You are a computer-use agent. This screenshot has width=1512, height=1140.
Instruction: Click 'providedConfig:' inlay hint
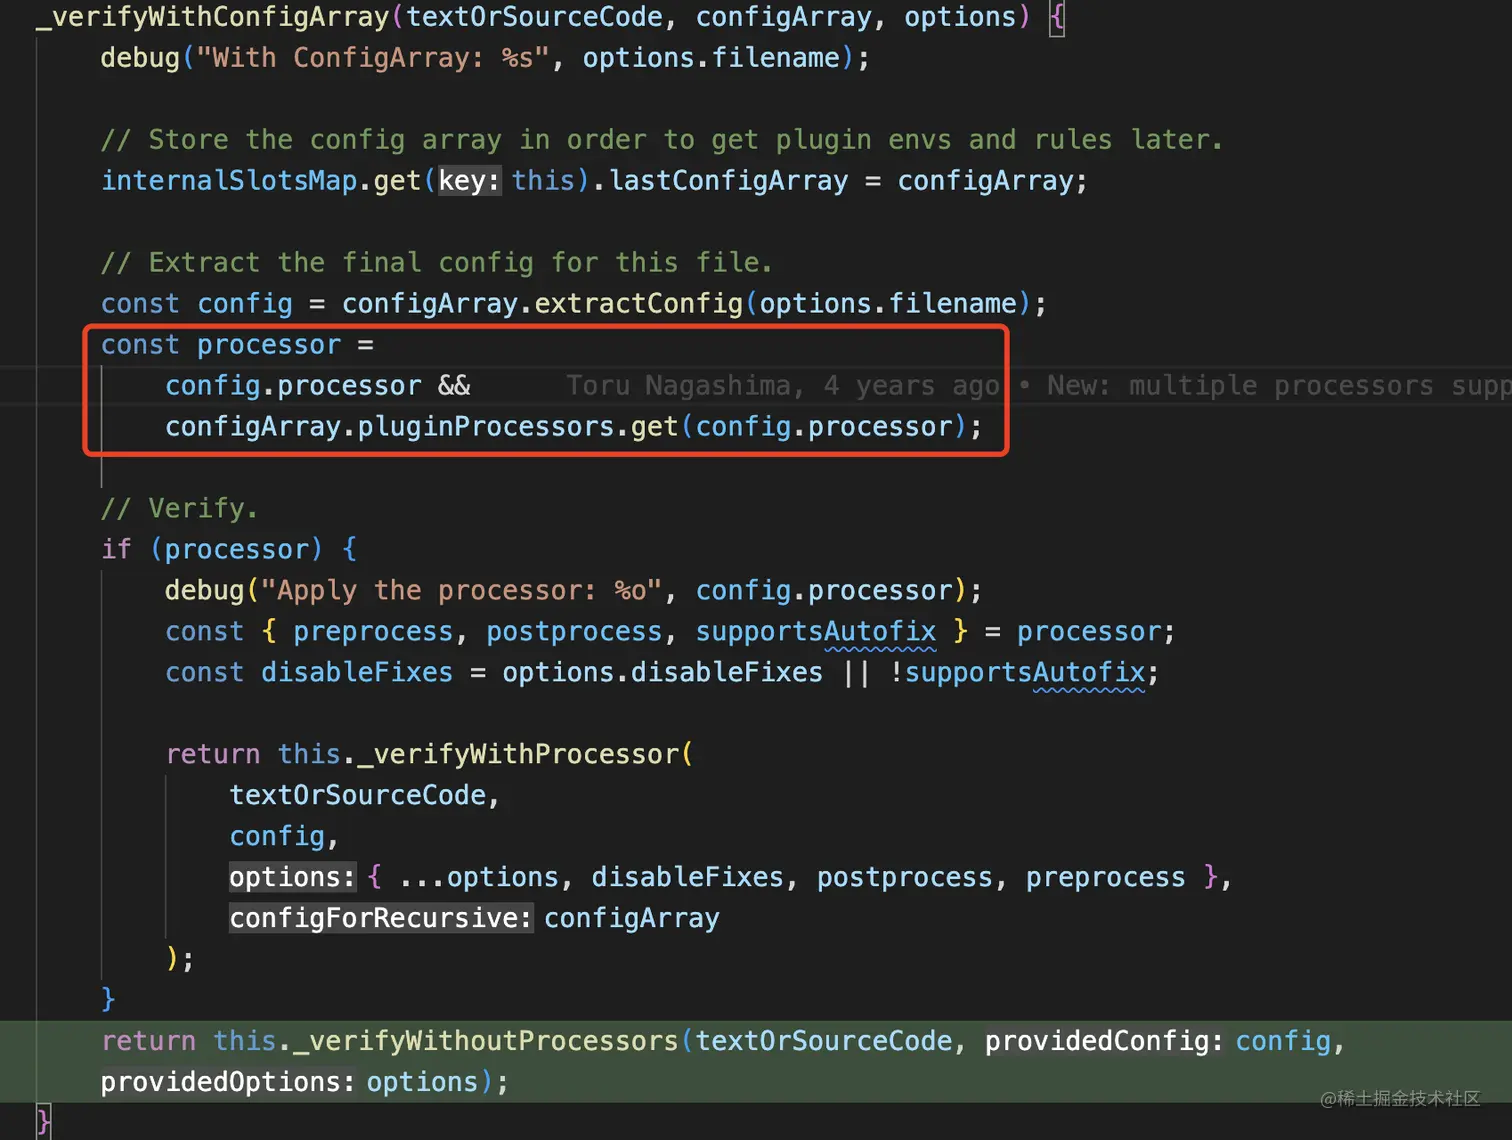click(x=1104, y=1042)
